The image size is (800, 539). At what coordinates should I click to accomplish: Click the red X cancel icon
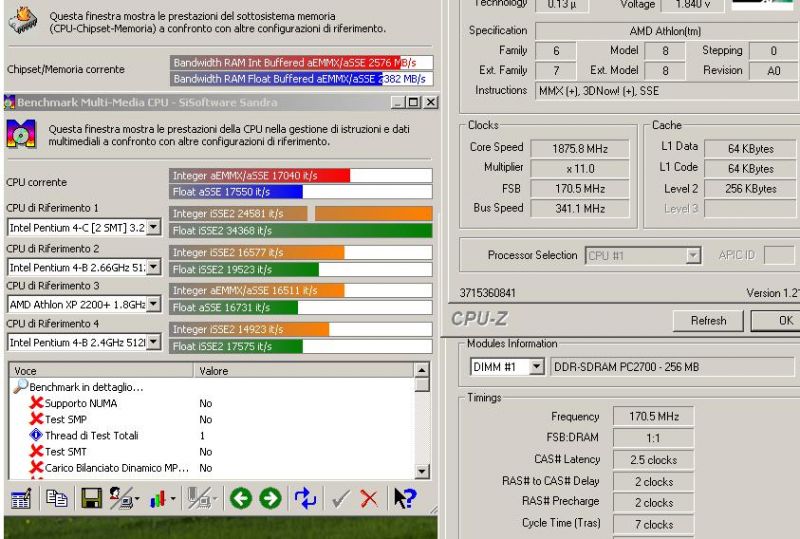369,498
